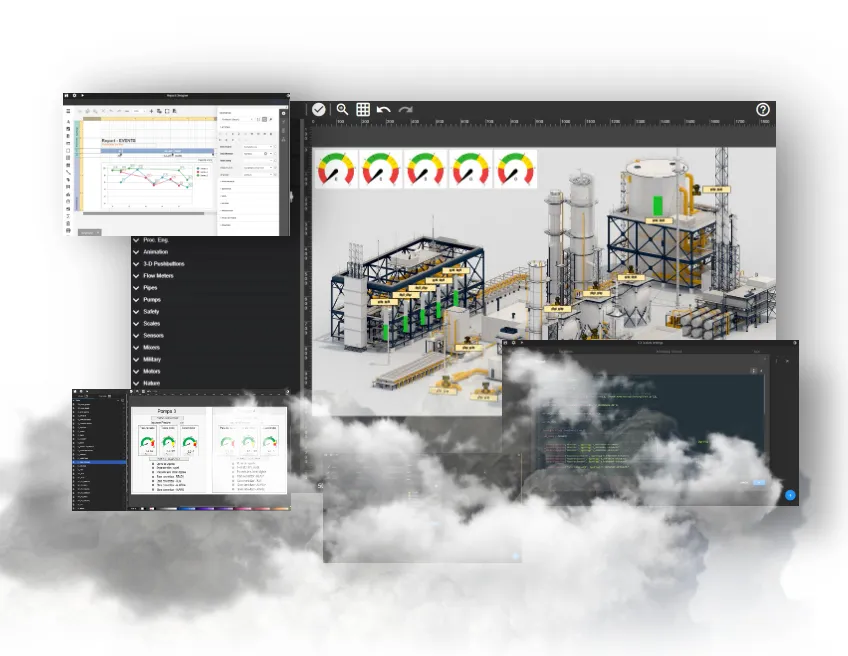
Task: Select the text 'A' tool in Report Designer
Action: pos(68,122)
